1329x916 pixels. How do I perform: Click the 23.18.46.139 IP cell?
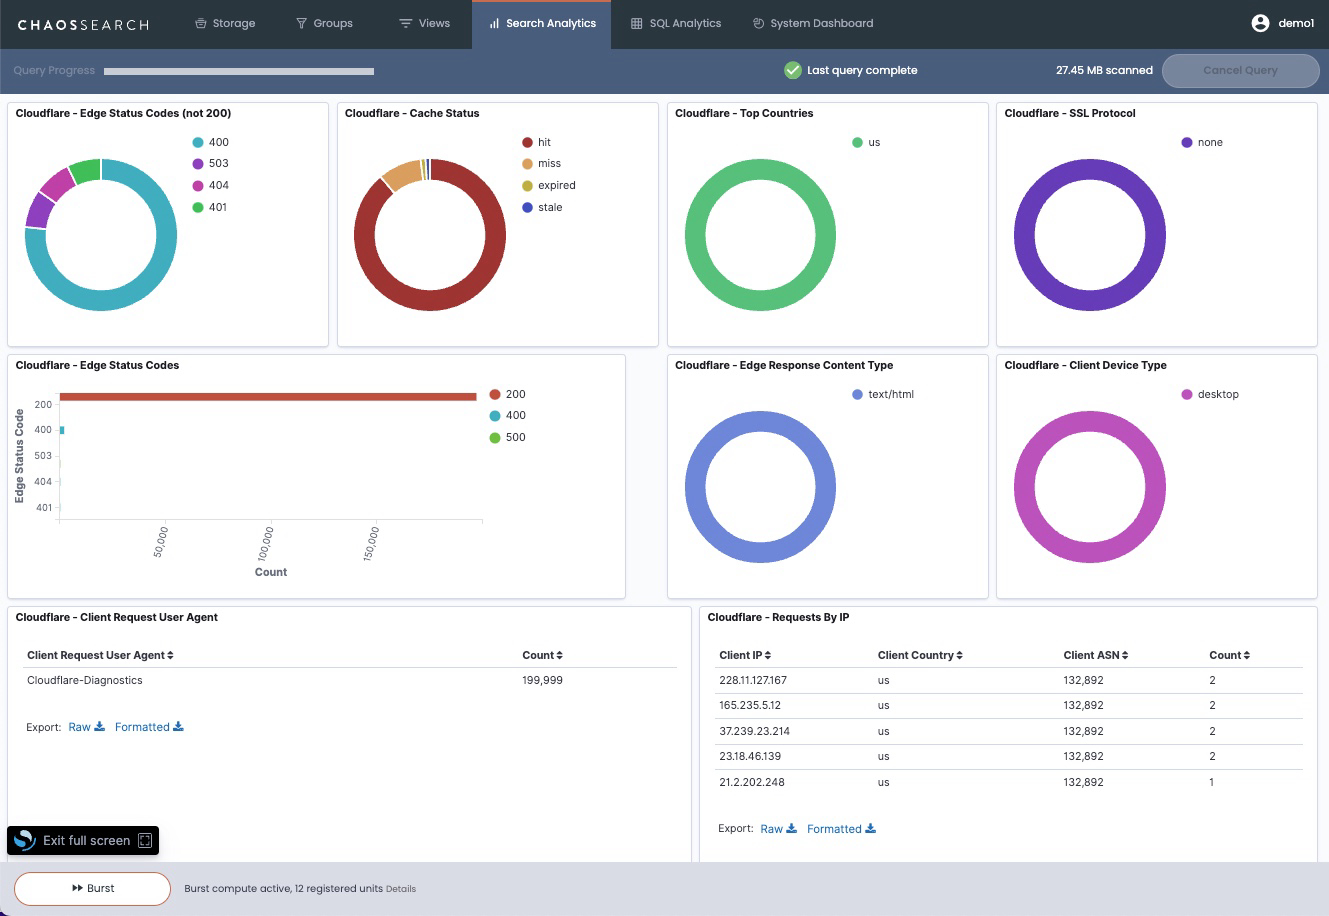pyautogui.click(x=750, y=756)
